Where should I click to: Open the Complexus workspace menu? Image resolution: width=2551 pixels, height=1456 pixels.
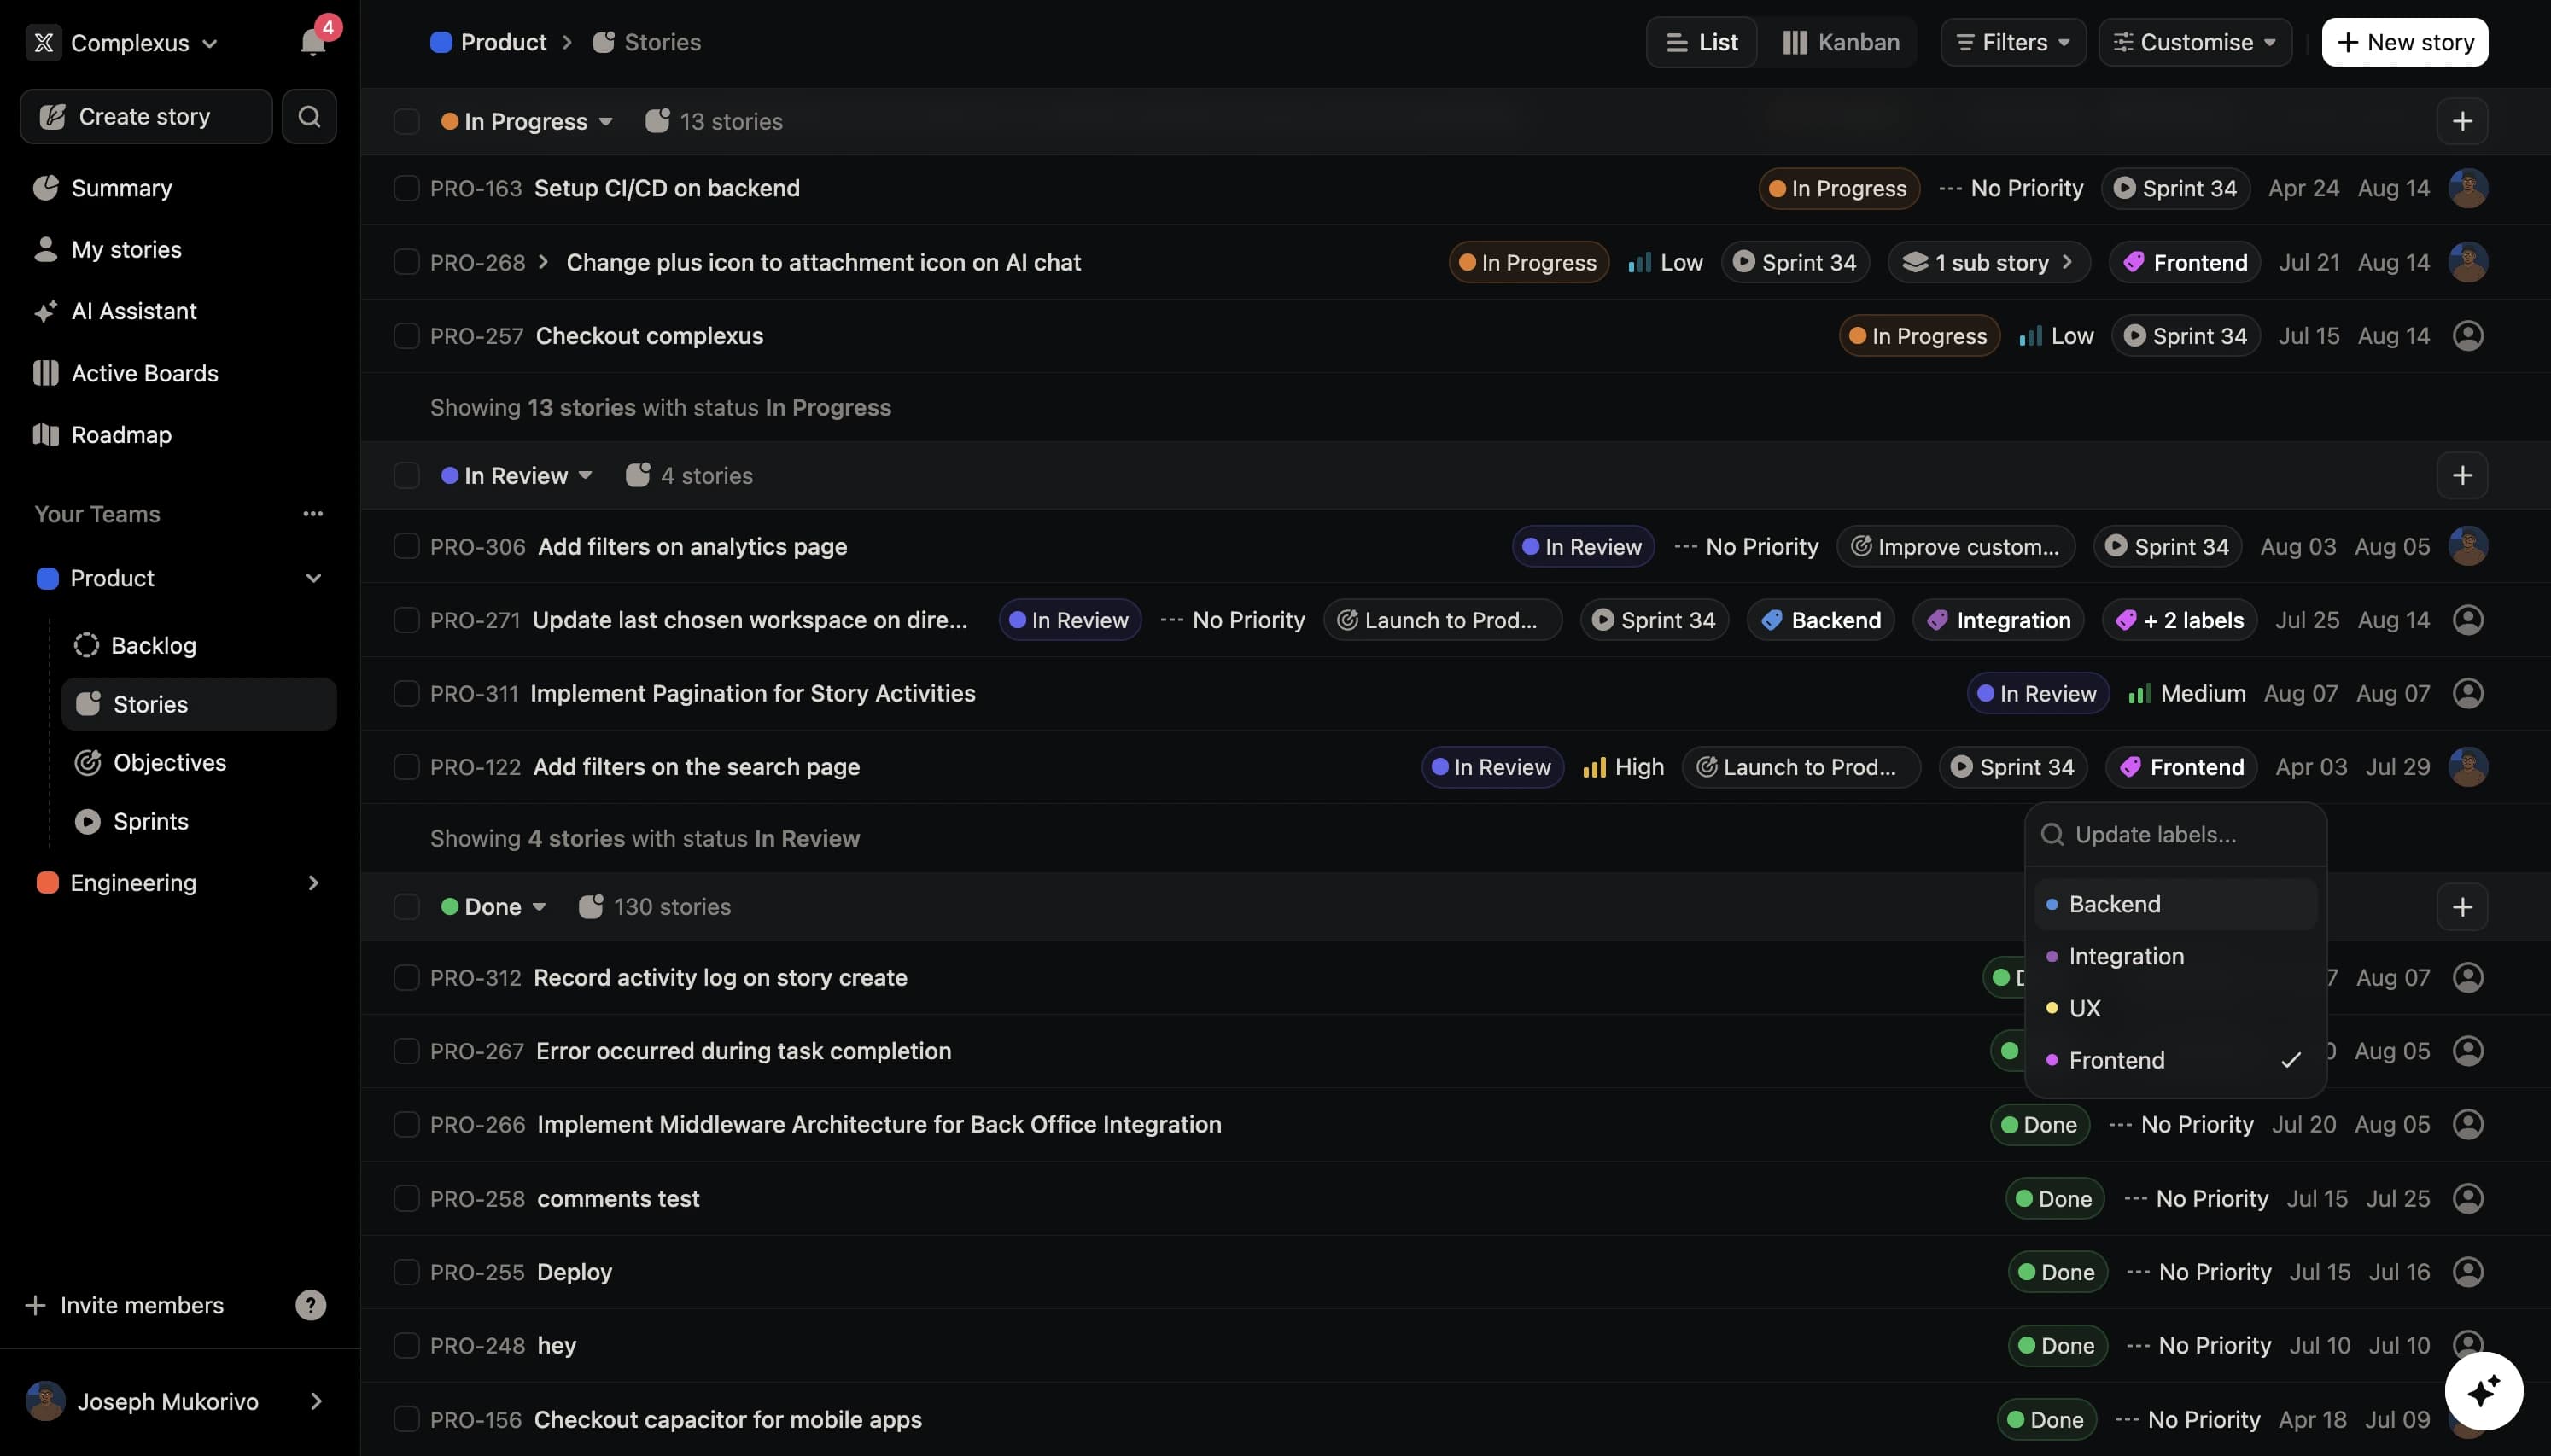126,42
